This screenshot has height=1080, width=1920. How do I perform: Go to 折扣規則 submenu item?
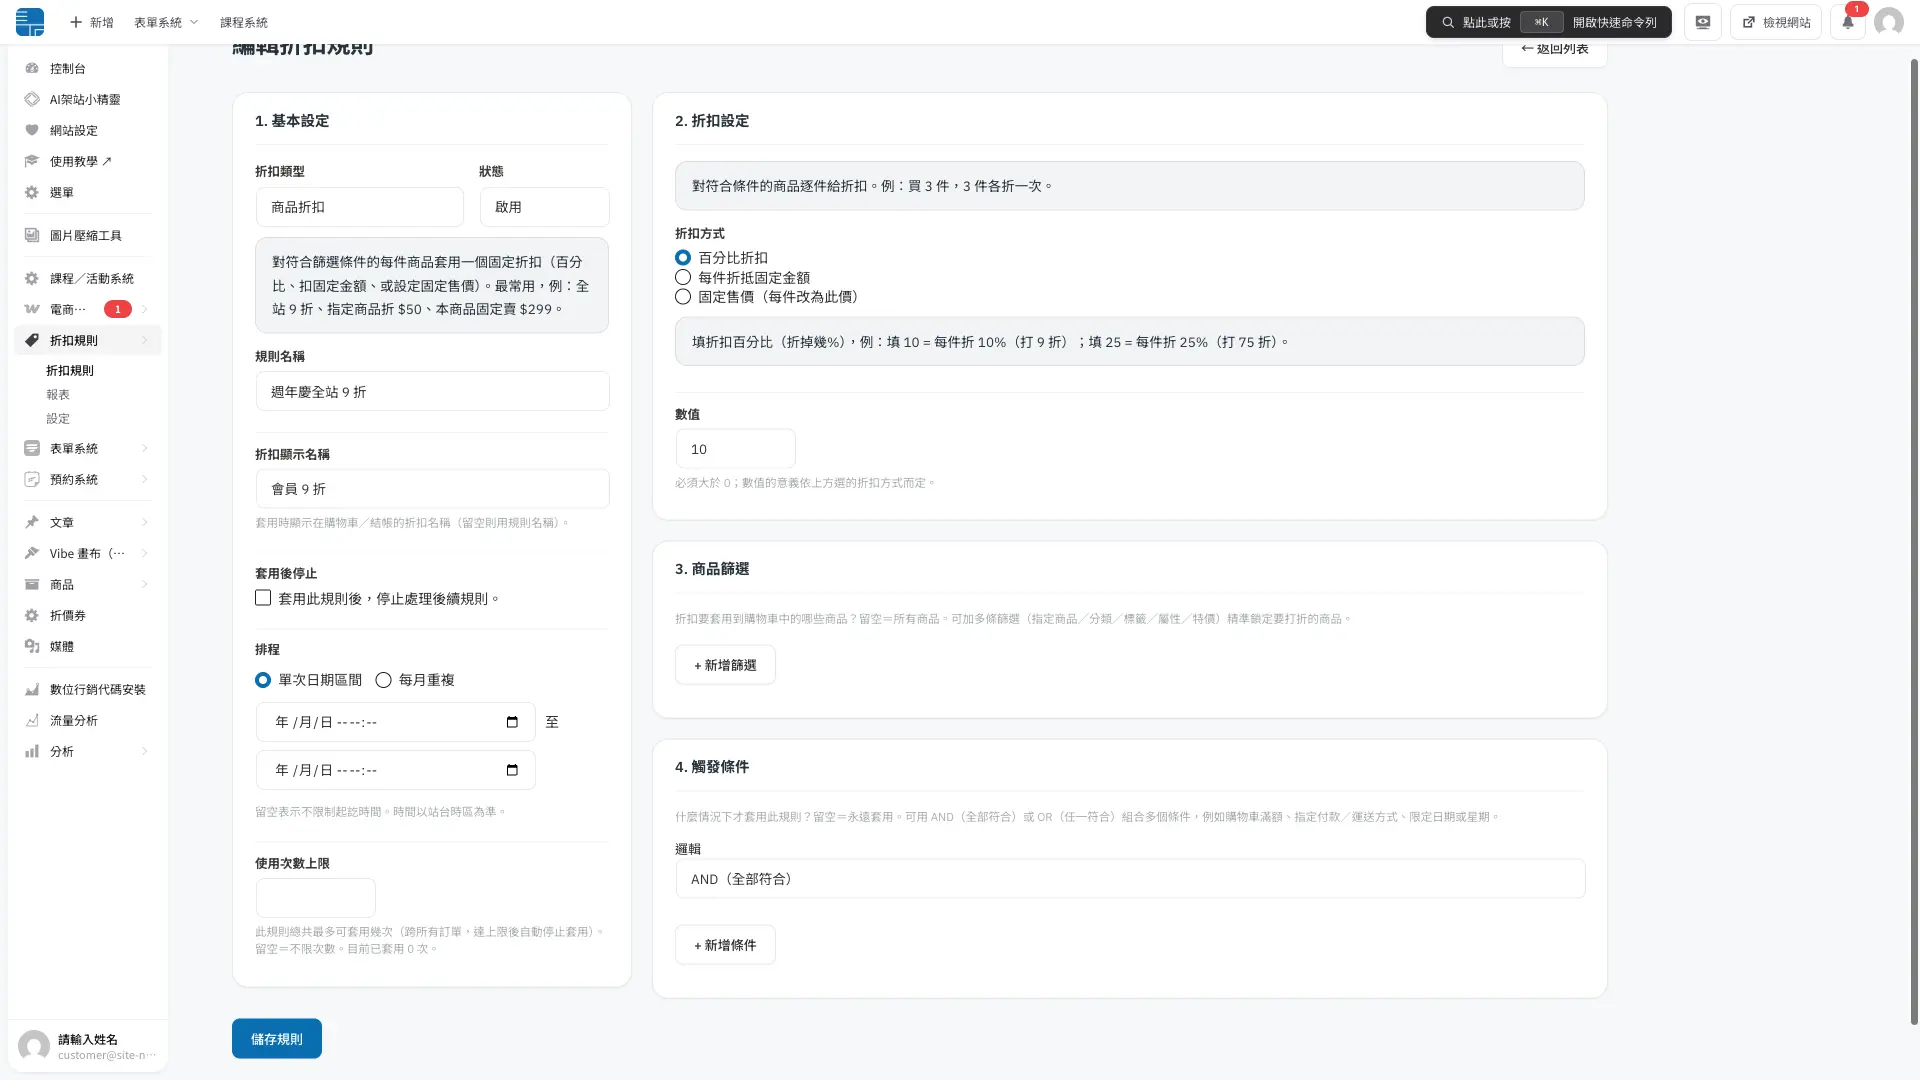click(x=70, y=370)
